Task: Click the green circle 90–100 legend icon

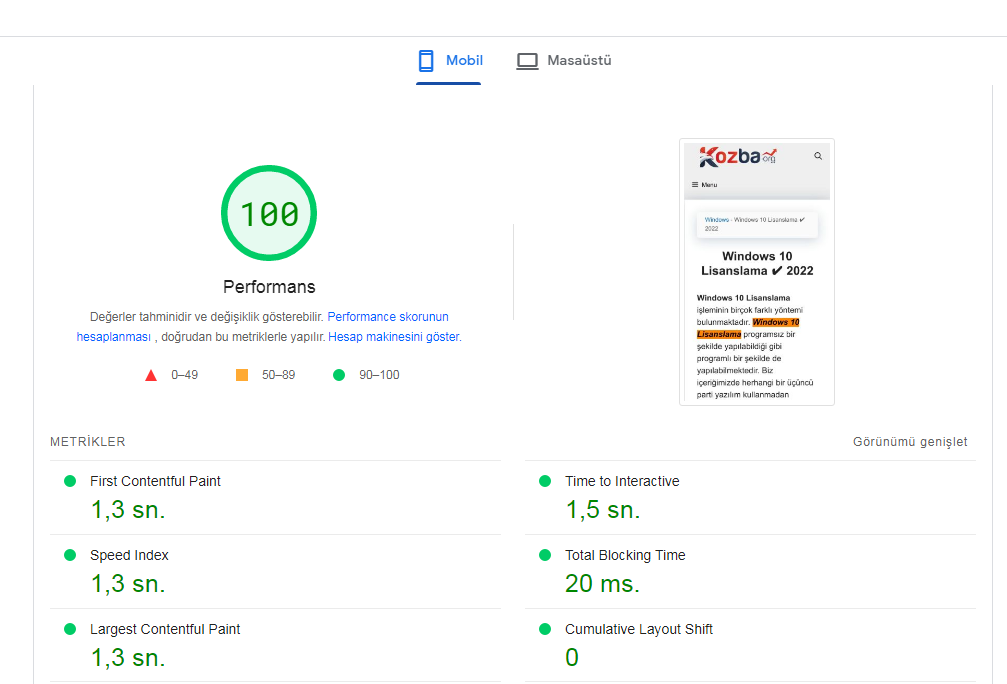Action: tap(339, 375)
